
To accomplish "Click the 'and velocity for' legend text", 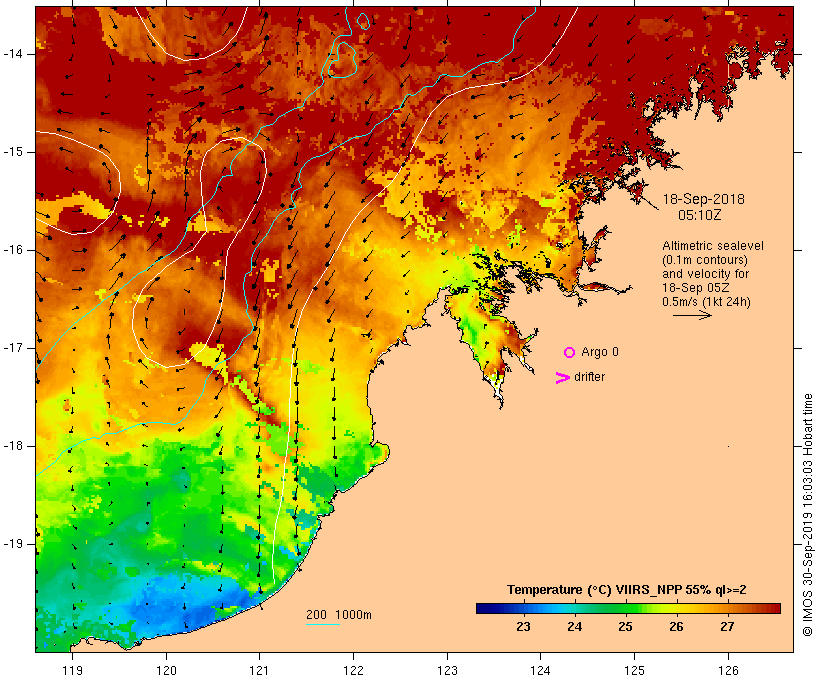I will pyautogui.click(x=705, y=274).
